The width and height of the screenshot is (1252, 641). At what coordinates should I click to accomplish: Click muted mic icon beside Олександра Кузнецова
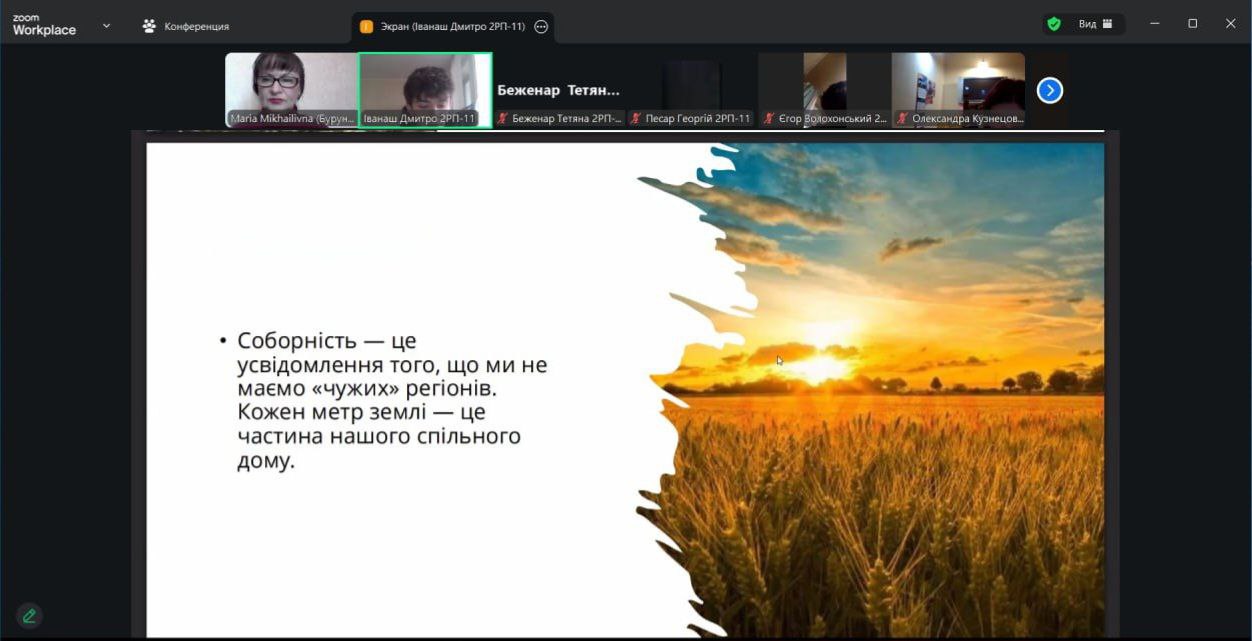pos(902,118)
